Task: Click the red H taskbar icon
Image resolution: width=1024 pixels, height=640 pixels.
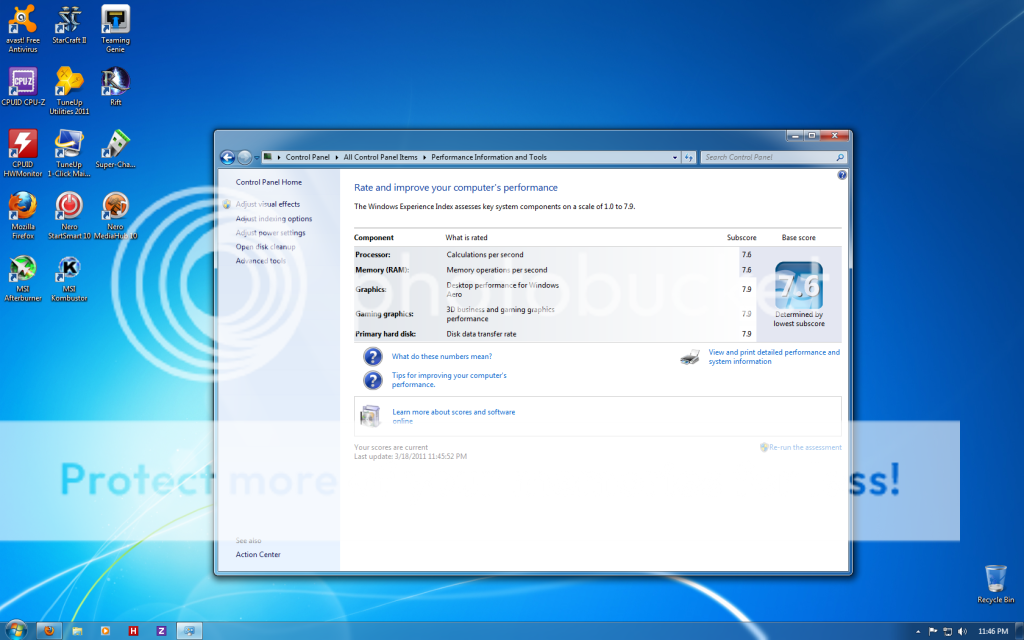Action: click(x=133, y=631)
